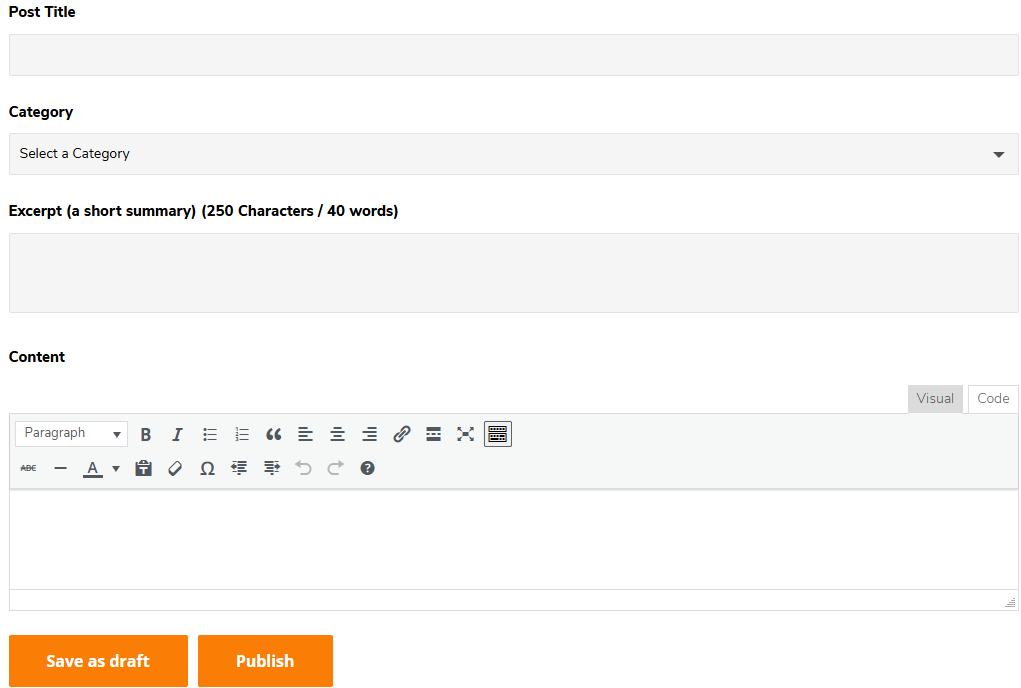Toggle the toolbar kitchen sink button
This screenshot has width=1021, height=688.
[x=497, y=434]
